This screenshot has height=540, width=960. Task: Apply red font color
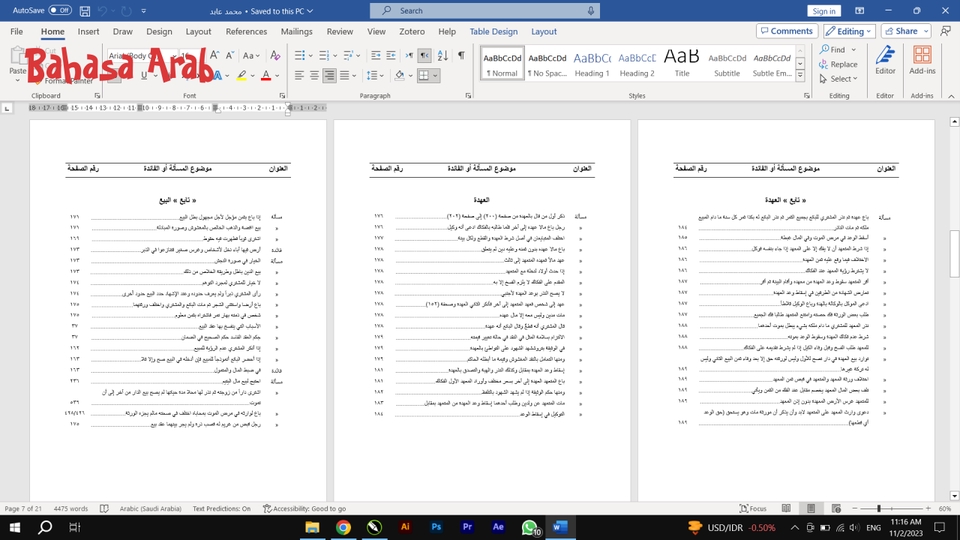click(x=266, y=75)
